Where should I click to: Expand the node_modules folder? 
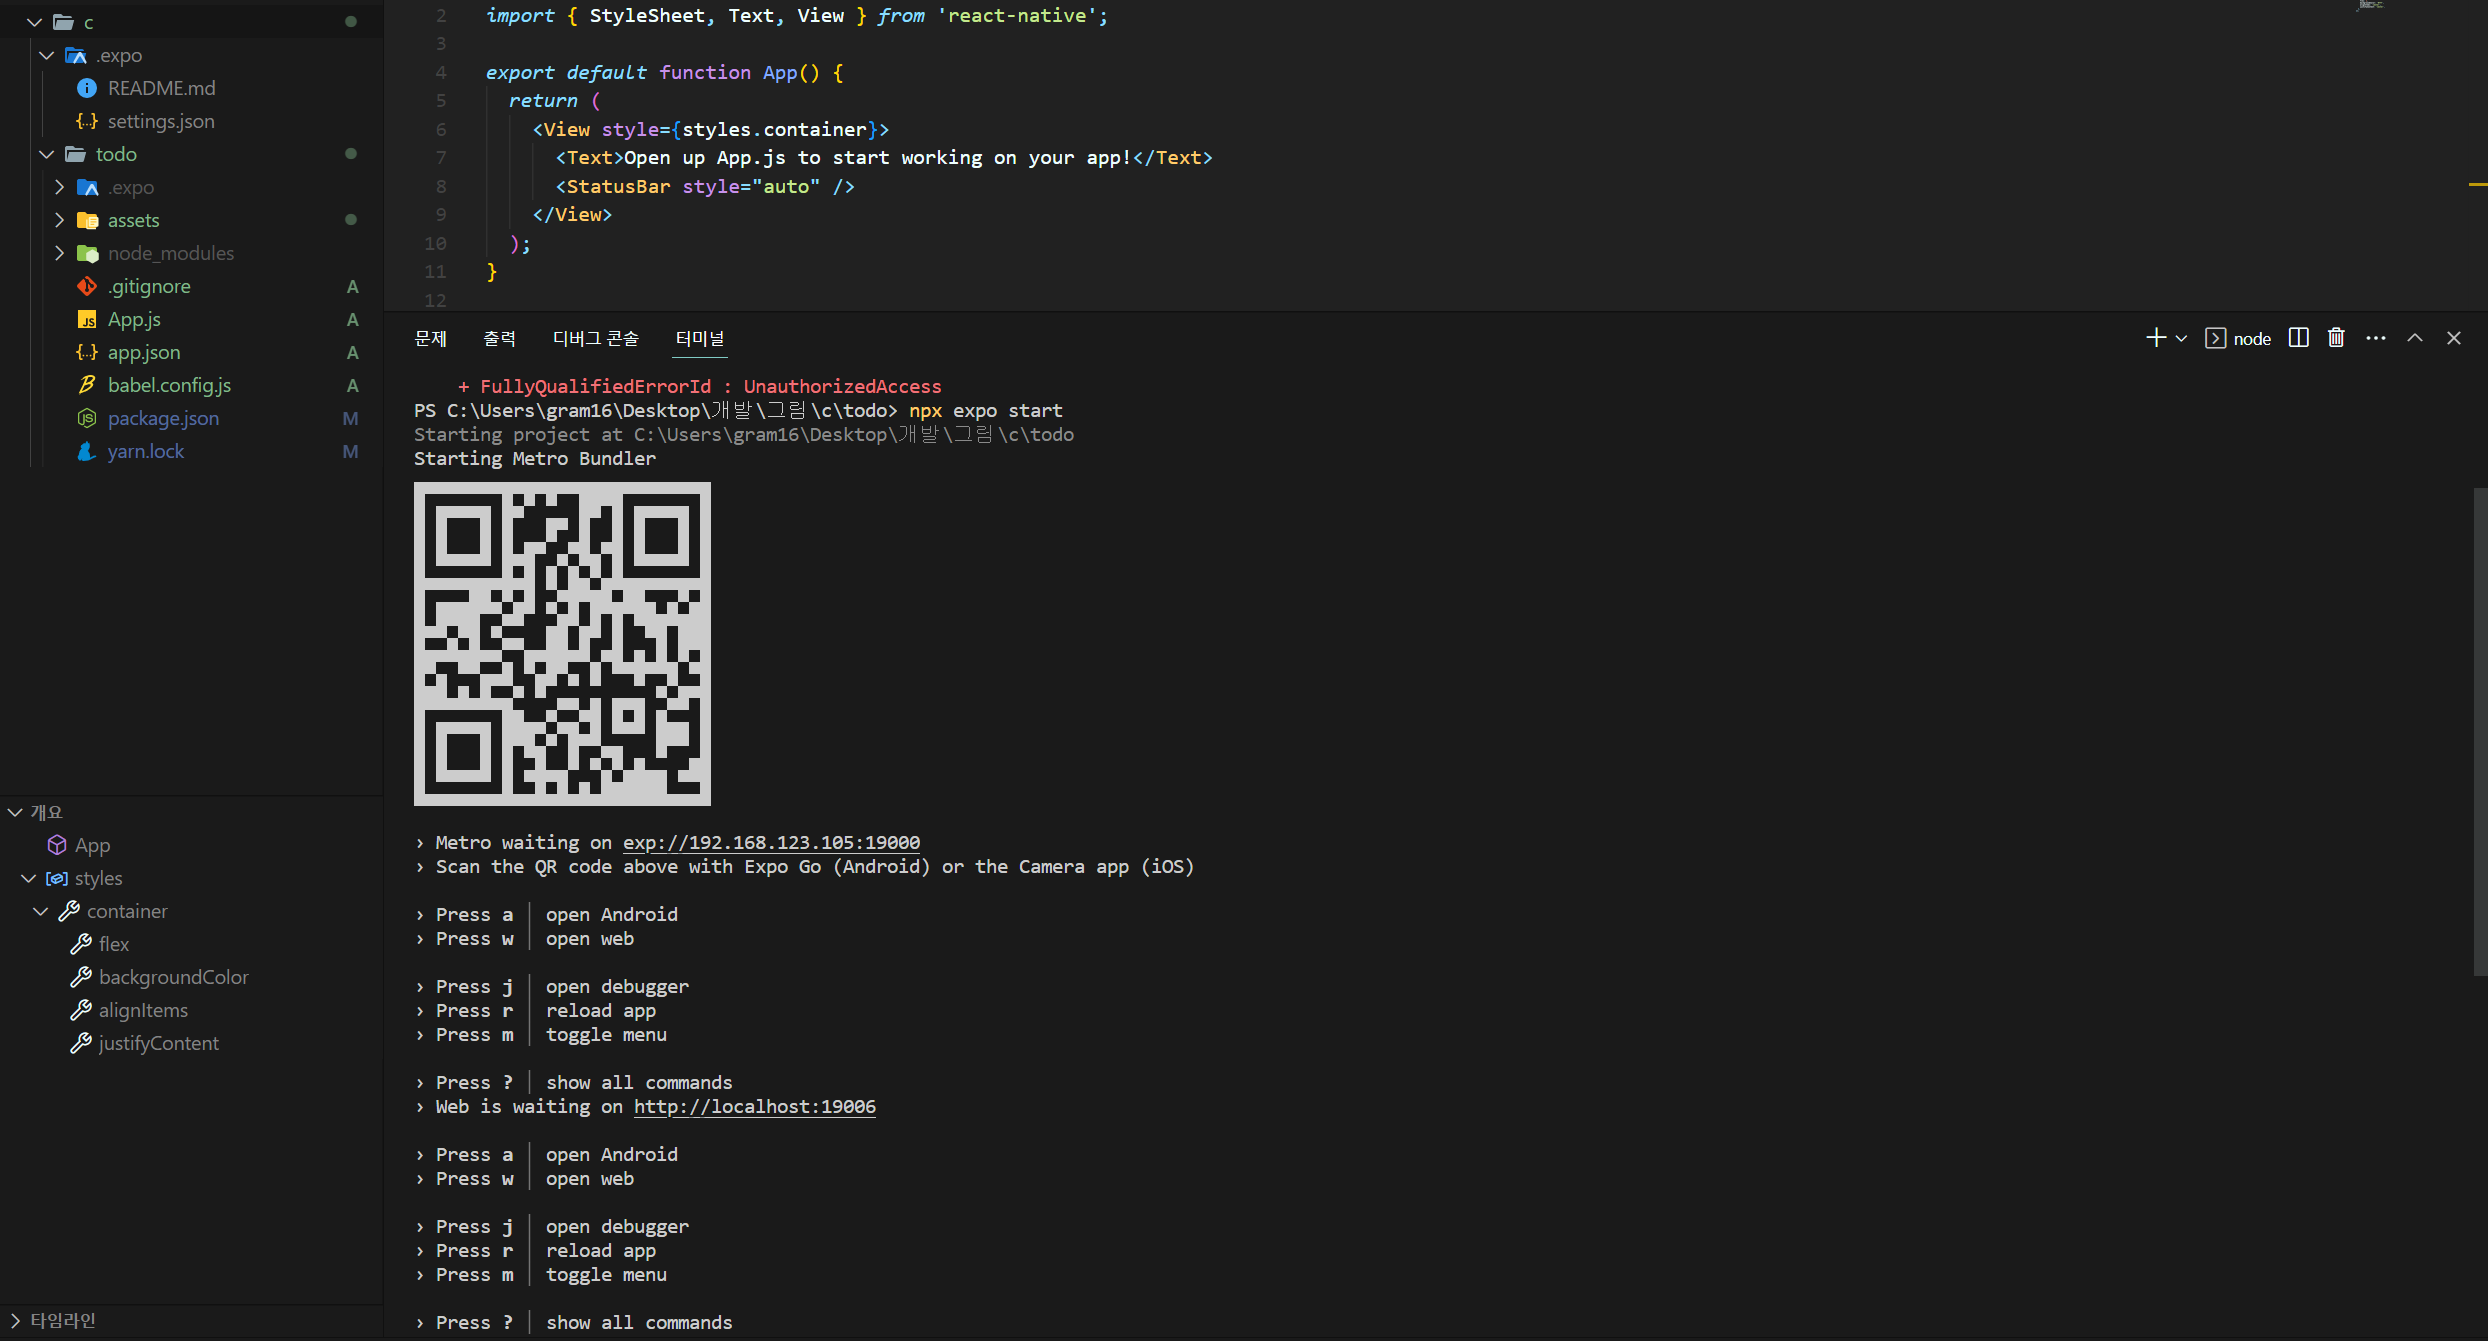(59, 253)
